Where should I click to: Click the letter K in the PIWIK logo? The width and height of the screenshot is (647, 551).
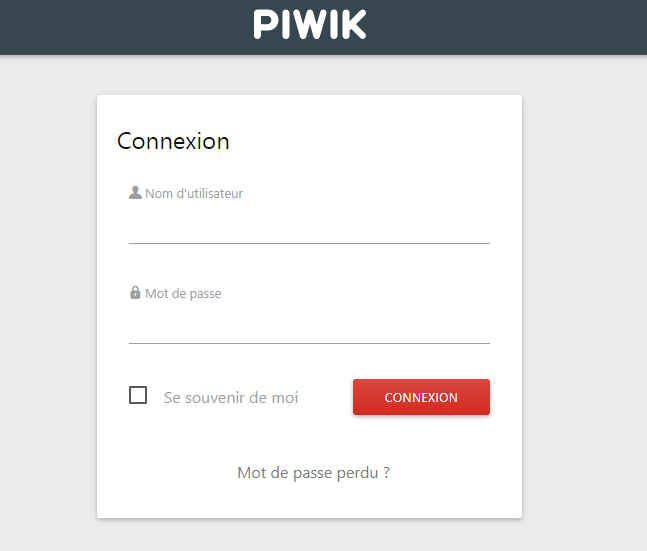pyautogui.click(x=353, y=25)
